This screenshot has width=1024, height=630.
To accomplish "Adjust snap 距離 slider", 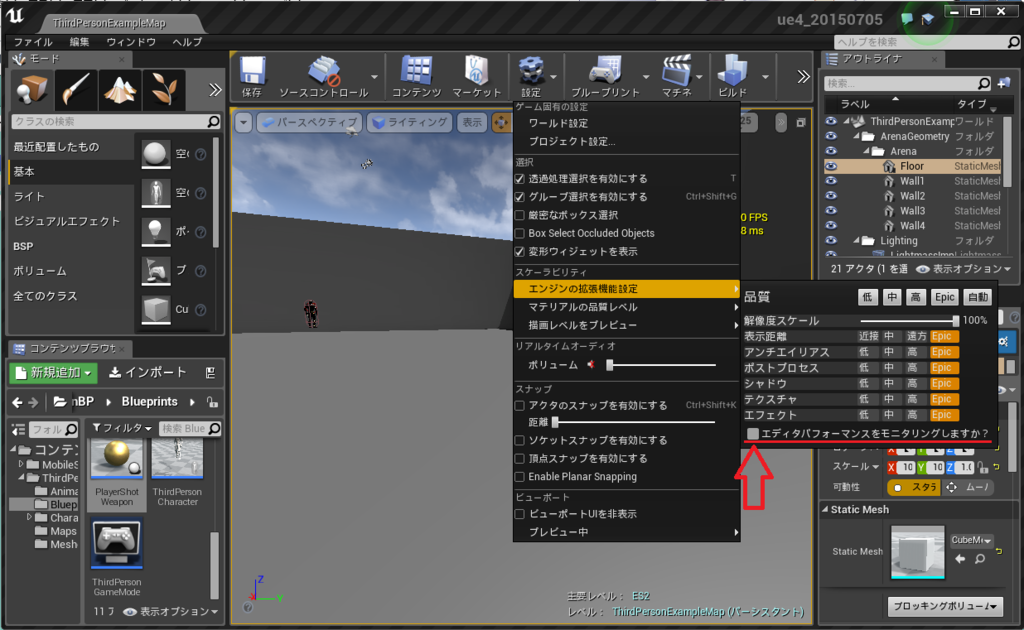I will [x=633, y=422].
